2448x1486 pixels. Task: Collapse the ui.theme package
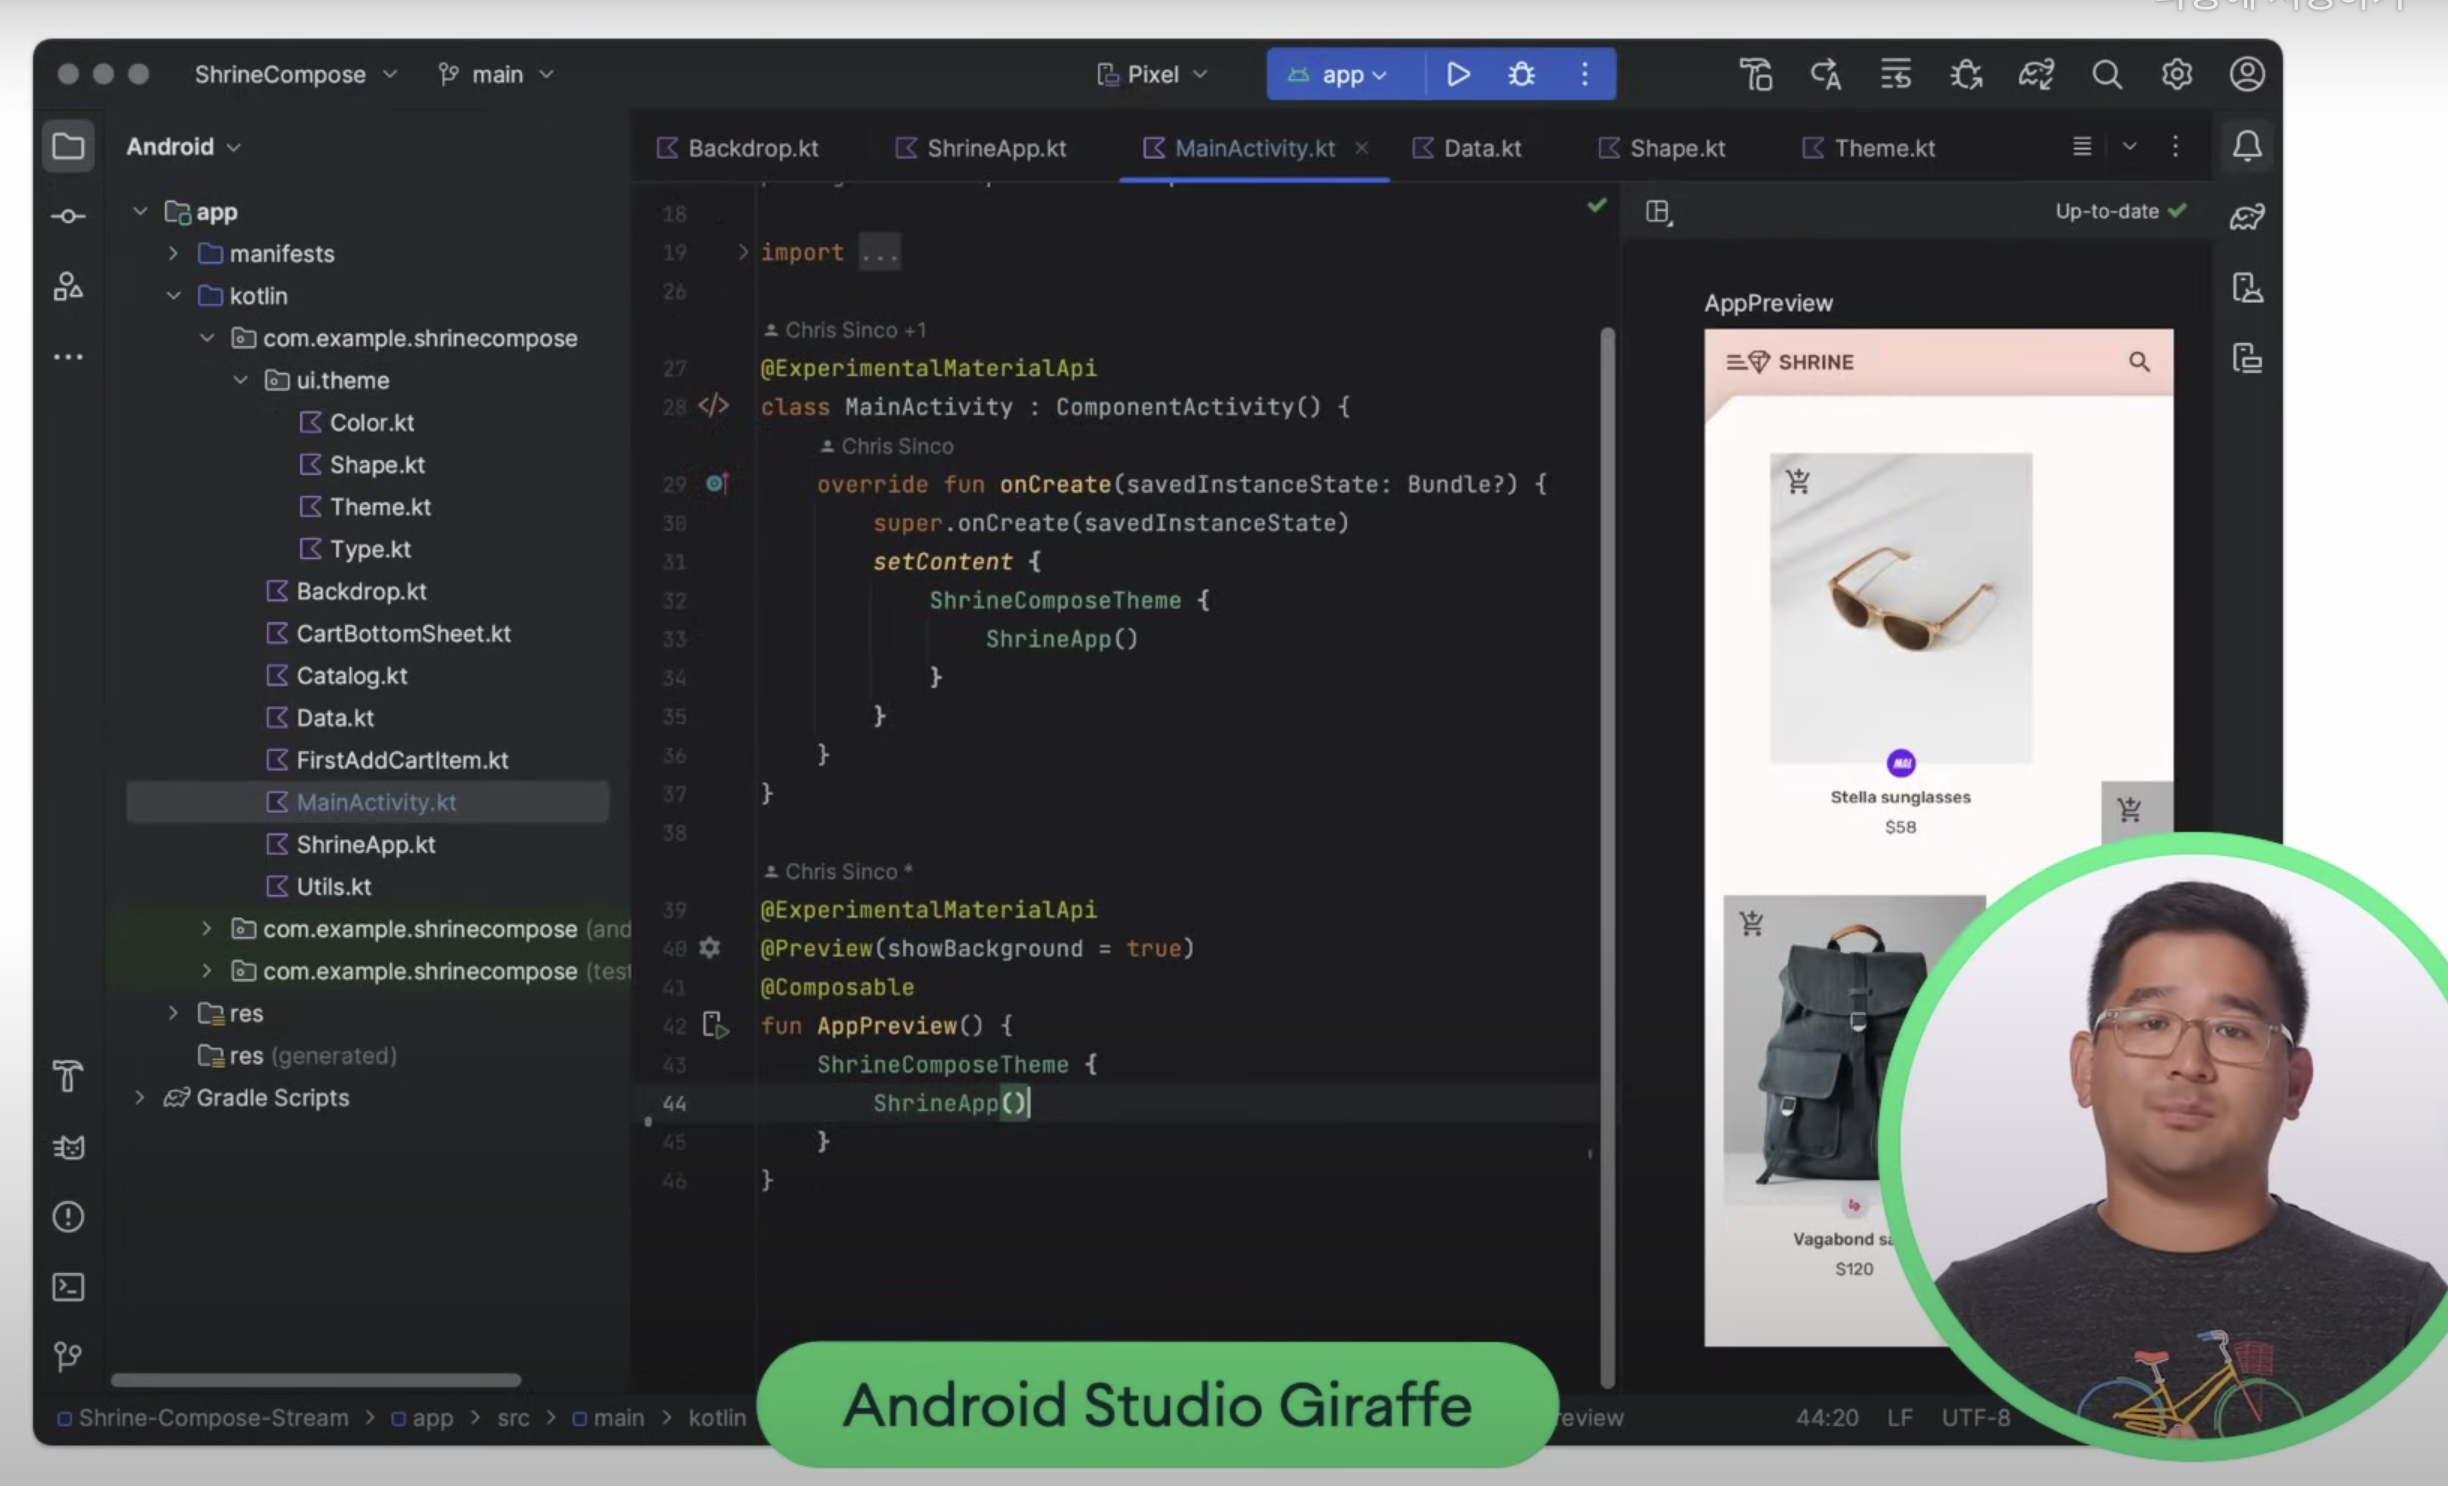[240, 380]
